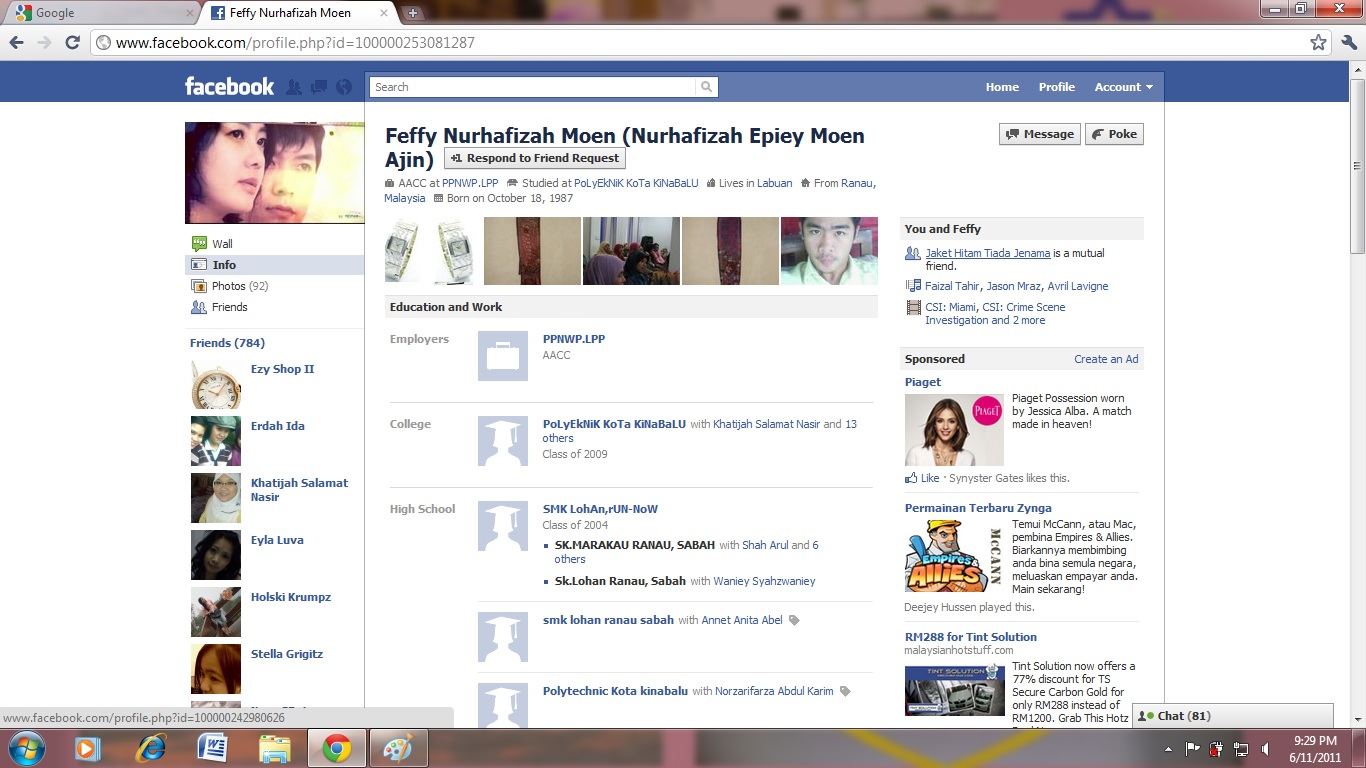Open the watches photo thumbnail
Image resolution: width=1366 pixels, height=768 pixels.
433,251
